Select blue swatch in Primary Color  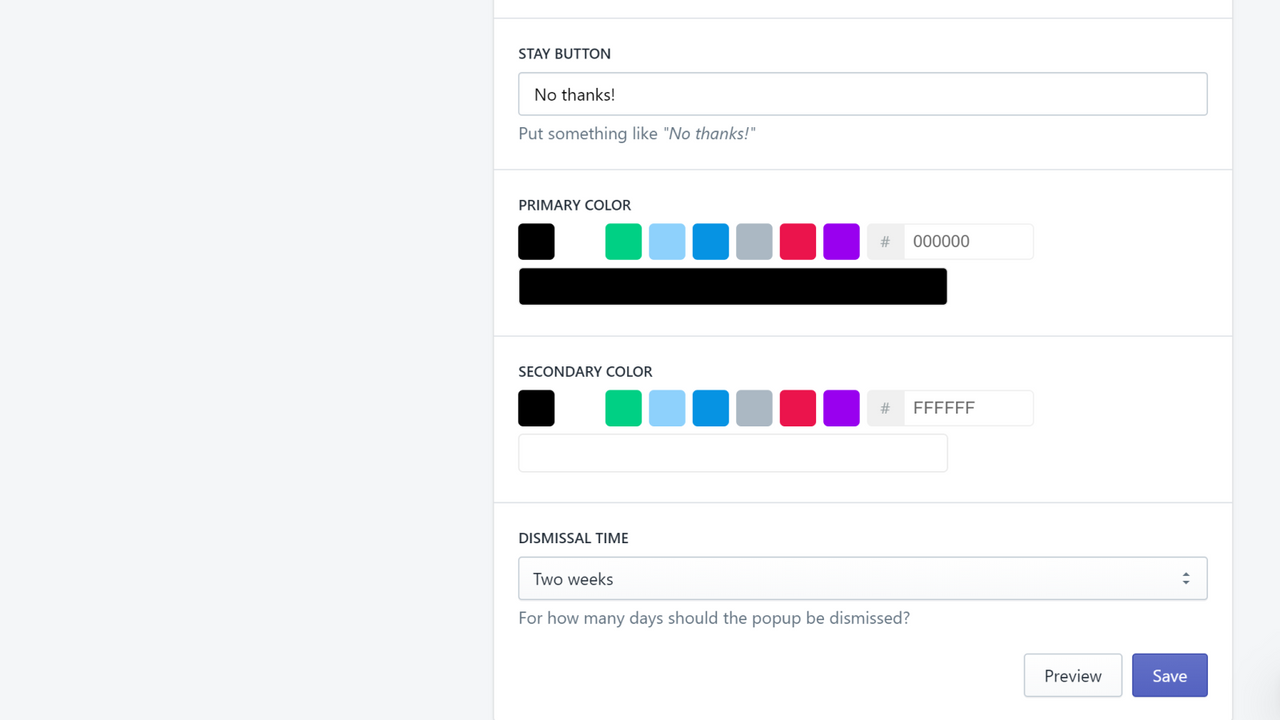[x=710, y=241]
